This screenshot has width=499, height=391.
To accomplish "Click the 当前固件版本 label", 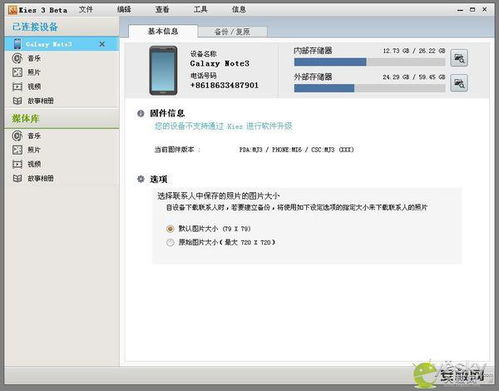I will 177,150.
